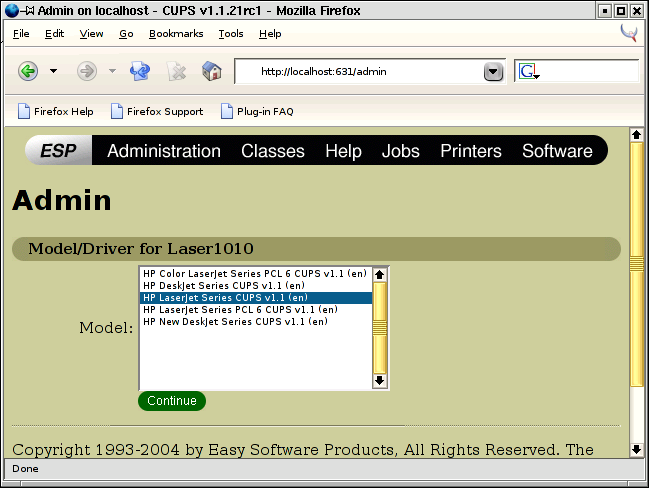Click the Google search engine icon

(x=529, y=71)
